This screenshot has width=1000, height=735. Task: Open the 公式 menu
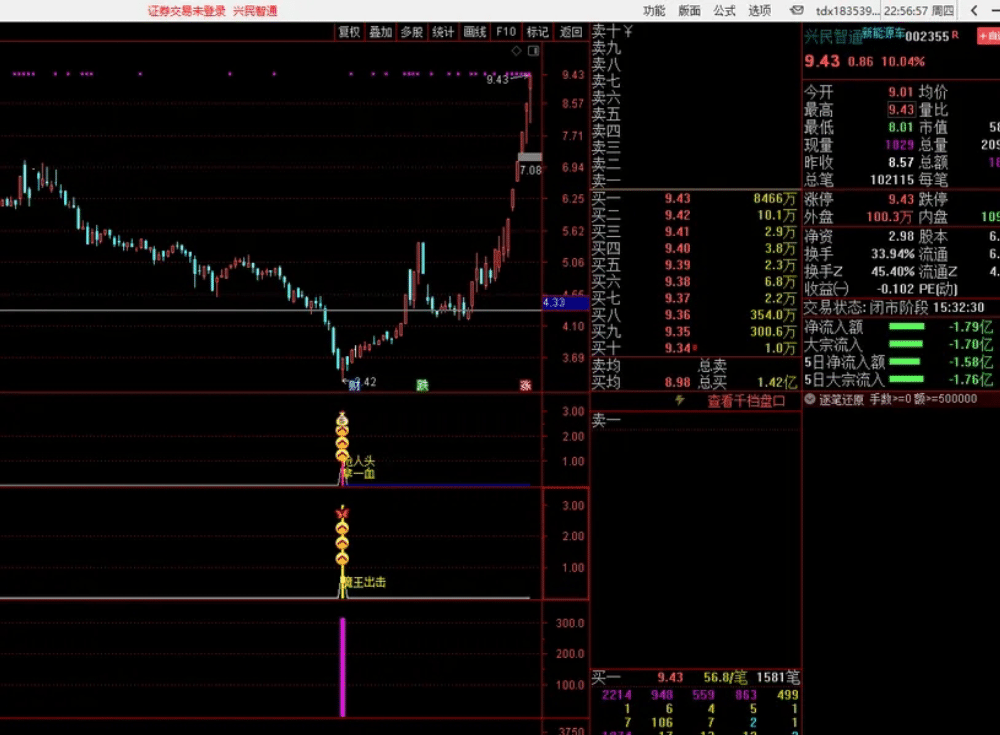pyautogui.click(x=724, y=10)
